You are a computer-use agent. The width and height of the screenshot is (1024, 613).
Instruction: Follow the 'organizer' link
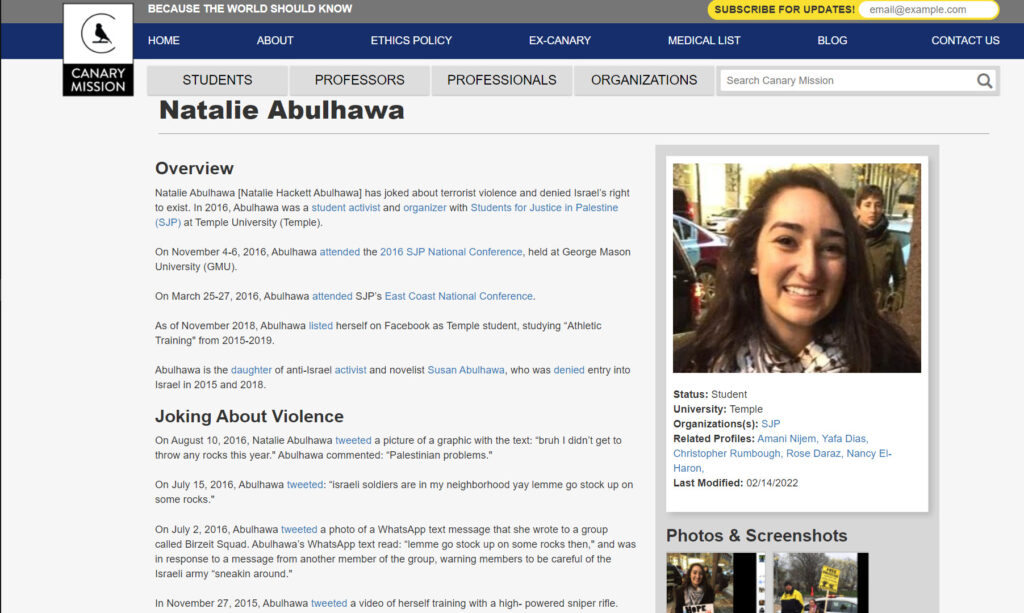pos(424,208)
